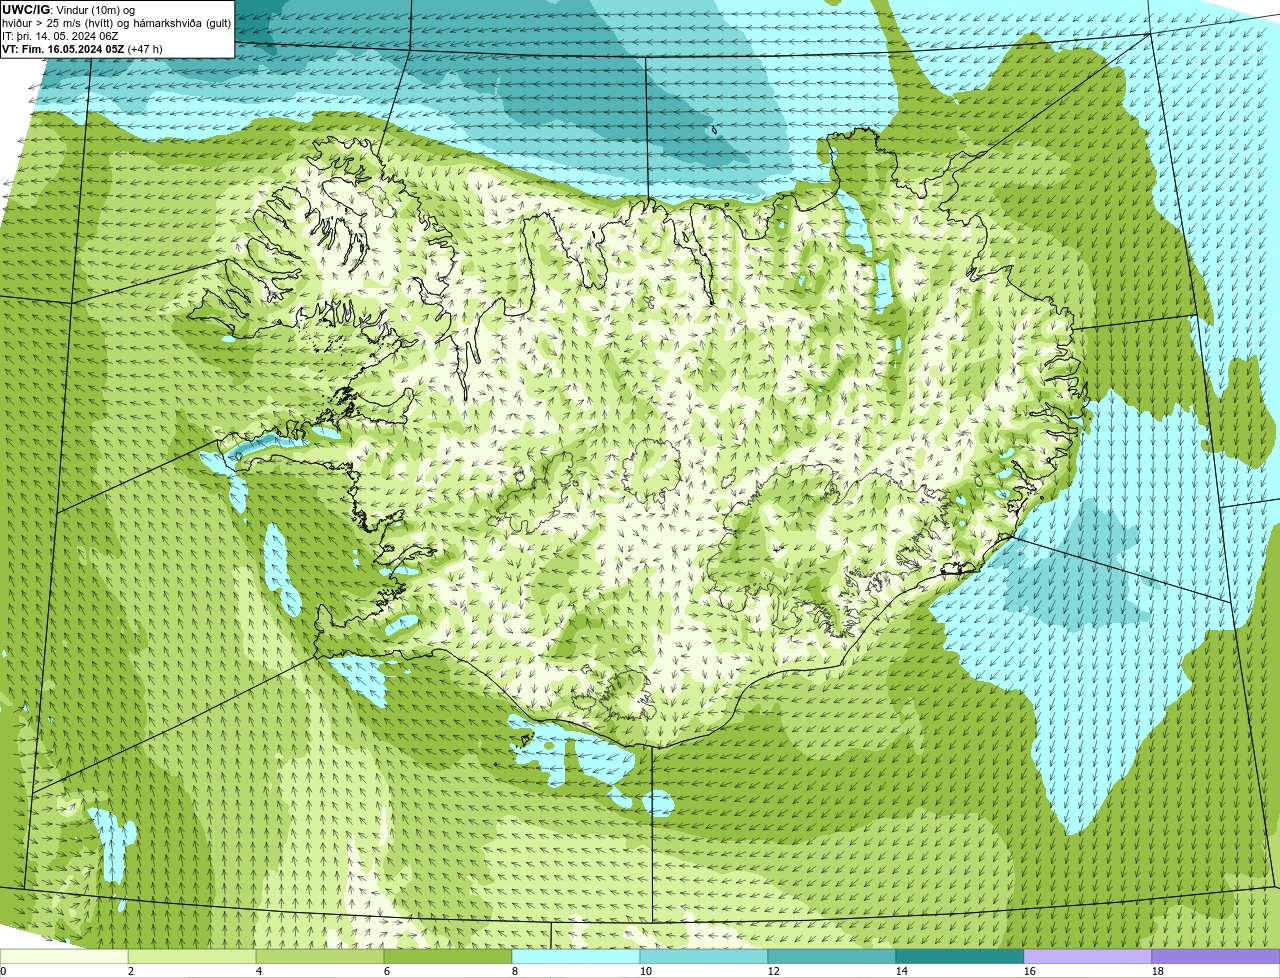Click the '2' label on the wind scale

coord(131,971)
